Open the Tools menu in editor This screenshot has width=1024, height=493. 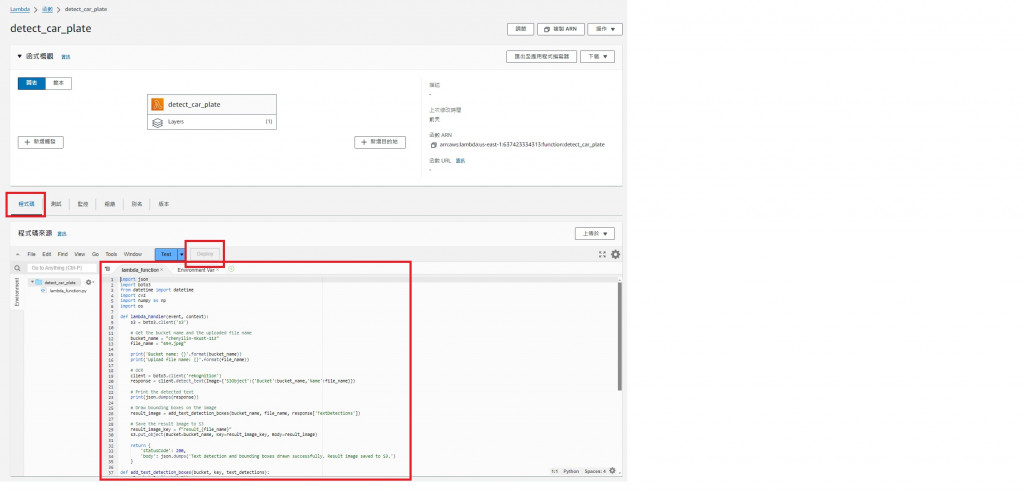pyautogui.click(x=112, y=254)
